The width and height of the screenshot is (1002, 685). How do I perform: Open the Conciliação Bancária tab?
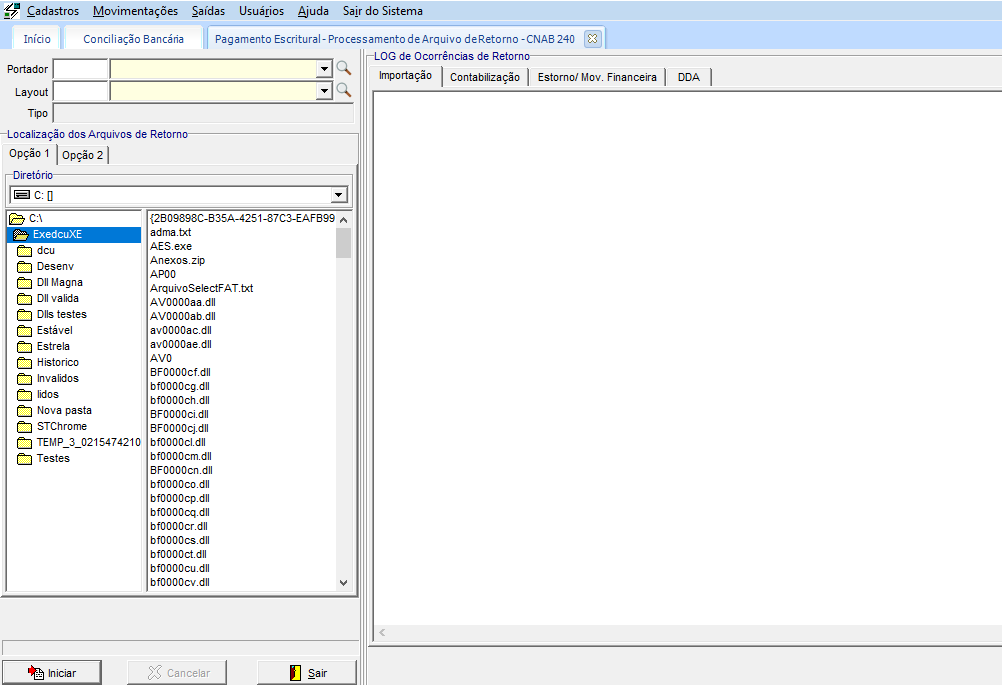[133, 39]
